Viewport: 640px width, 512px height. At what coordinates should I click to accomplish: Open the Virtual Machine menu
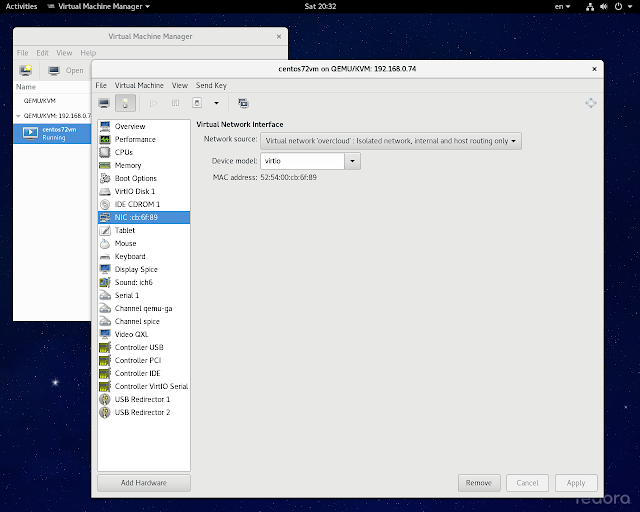(x=139, y=85)
